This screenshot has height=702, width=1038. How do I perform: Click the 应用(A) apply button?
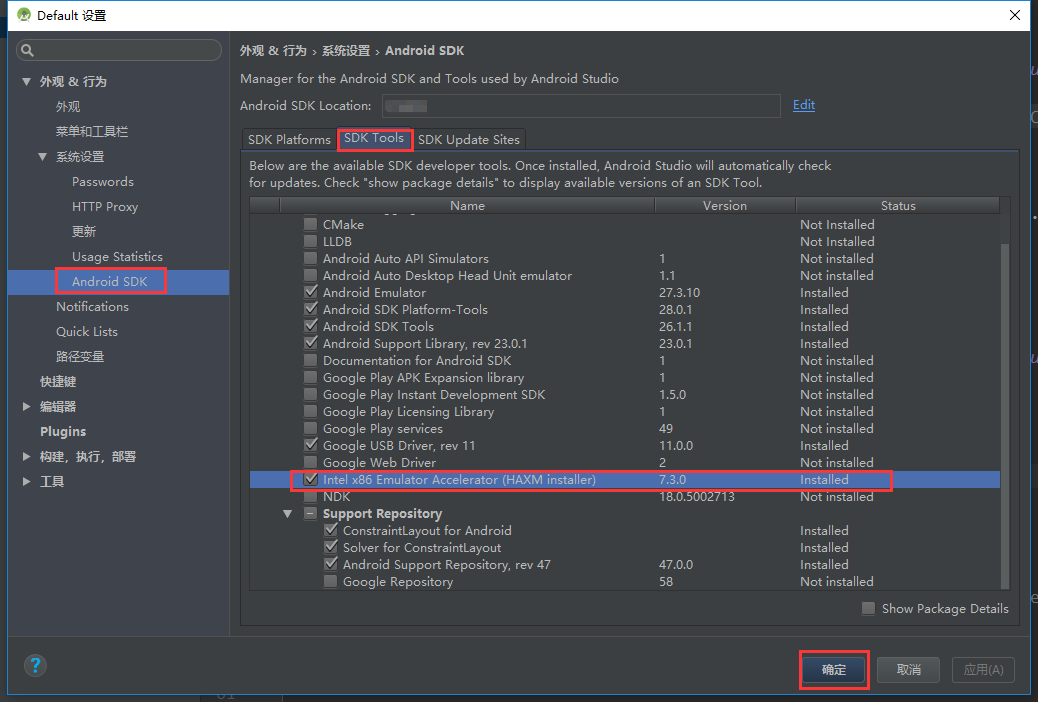click(983, 670)
